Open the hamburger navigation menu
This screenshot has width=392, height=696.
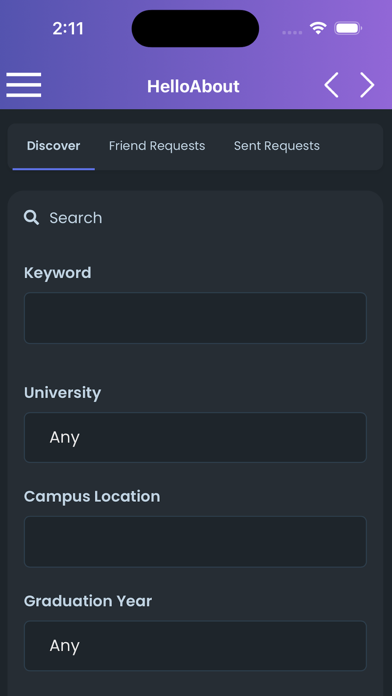24,85
